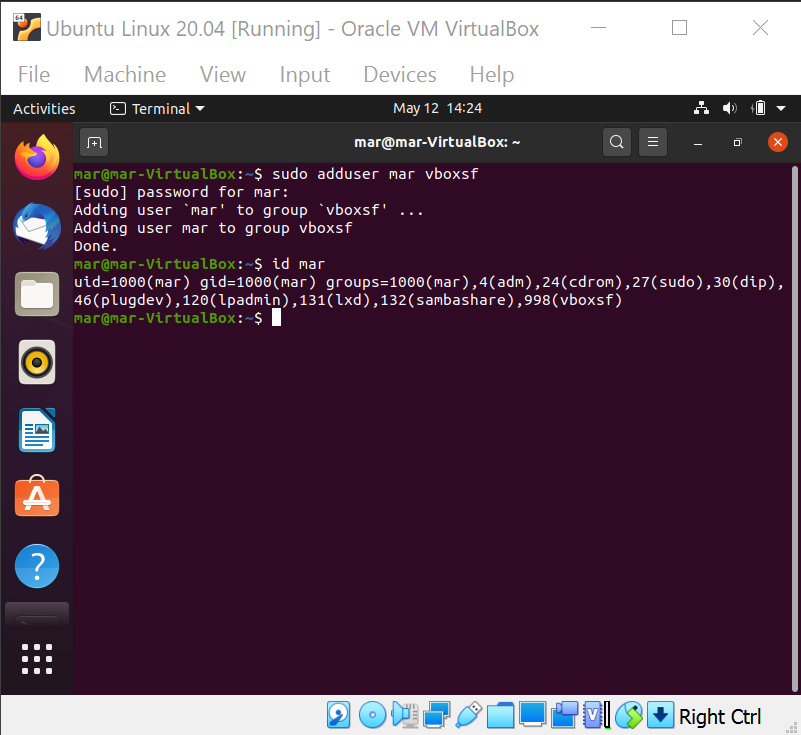Open terminal search with the magnifier icon
Viewport: 801px width, 735px height.
pyautogui.click(x=617, y=142)
